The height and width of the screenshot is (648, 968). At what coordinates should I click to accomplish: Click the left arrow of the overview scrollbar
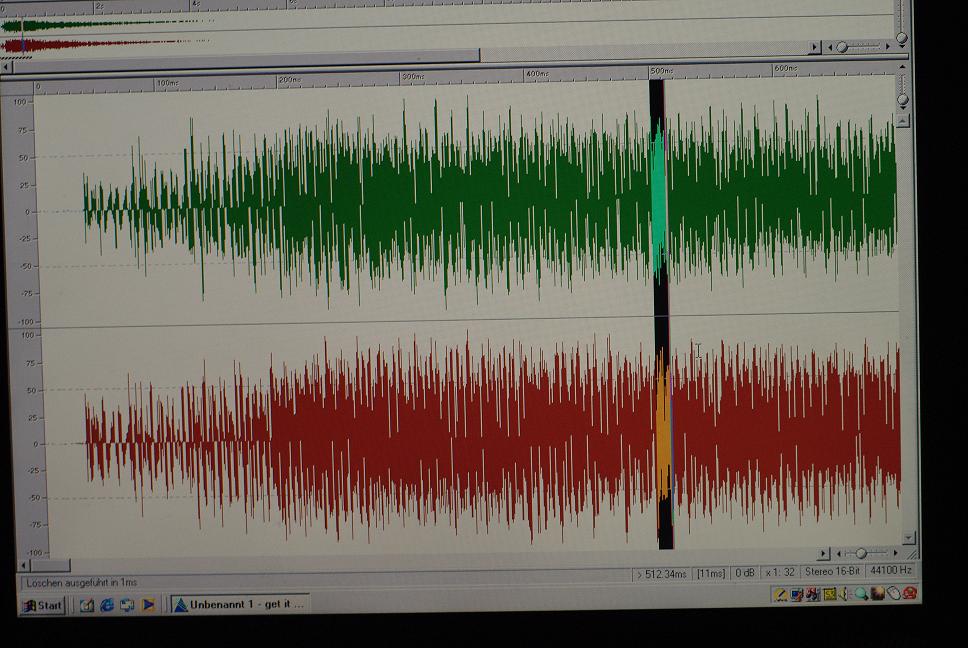point(7,67)
